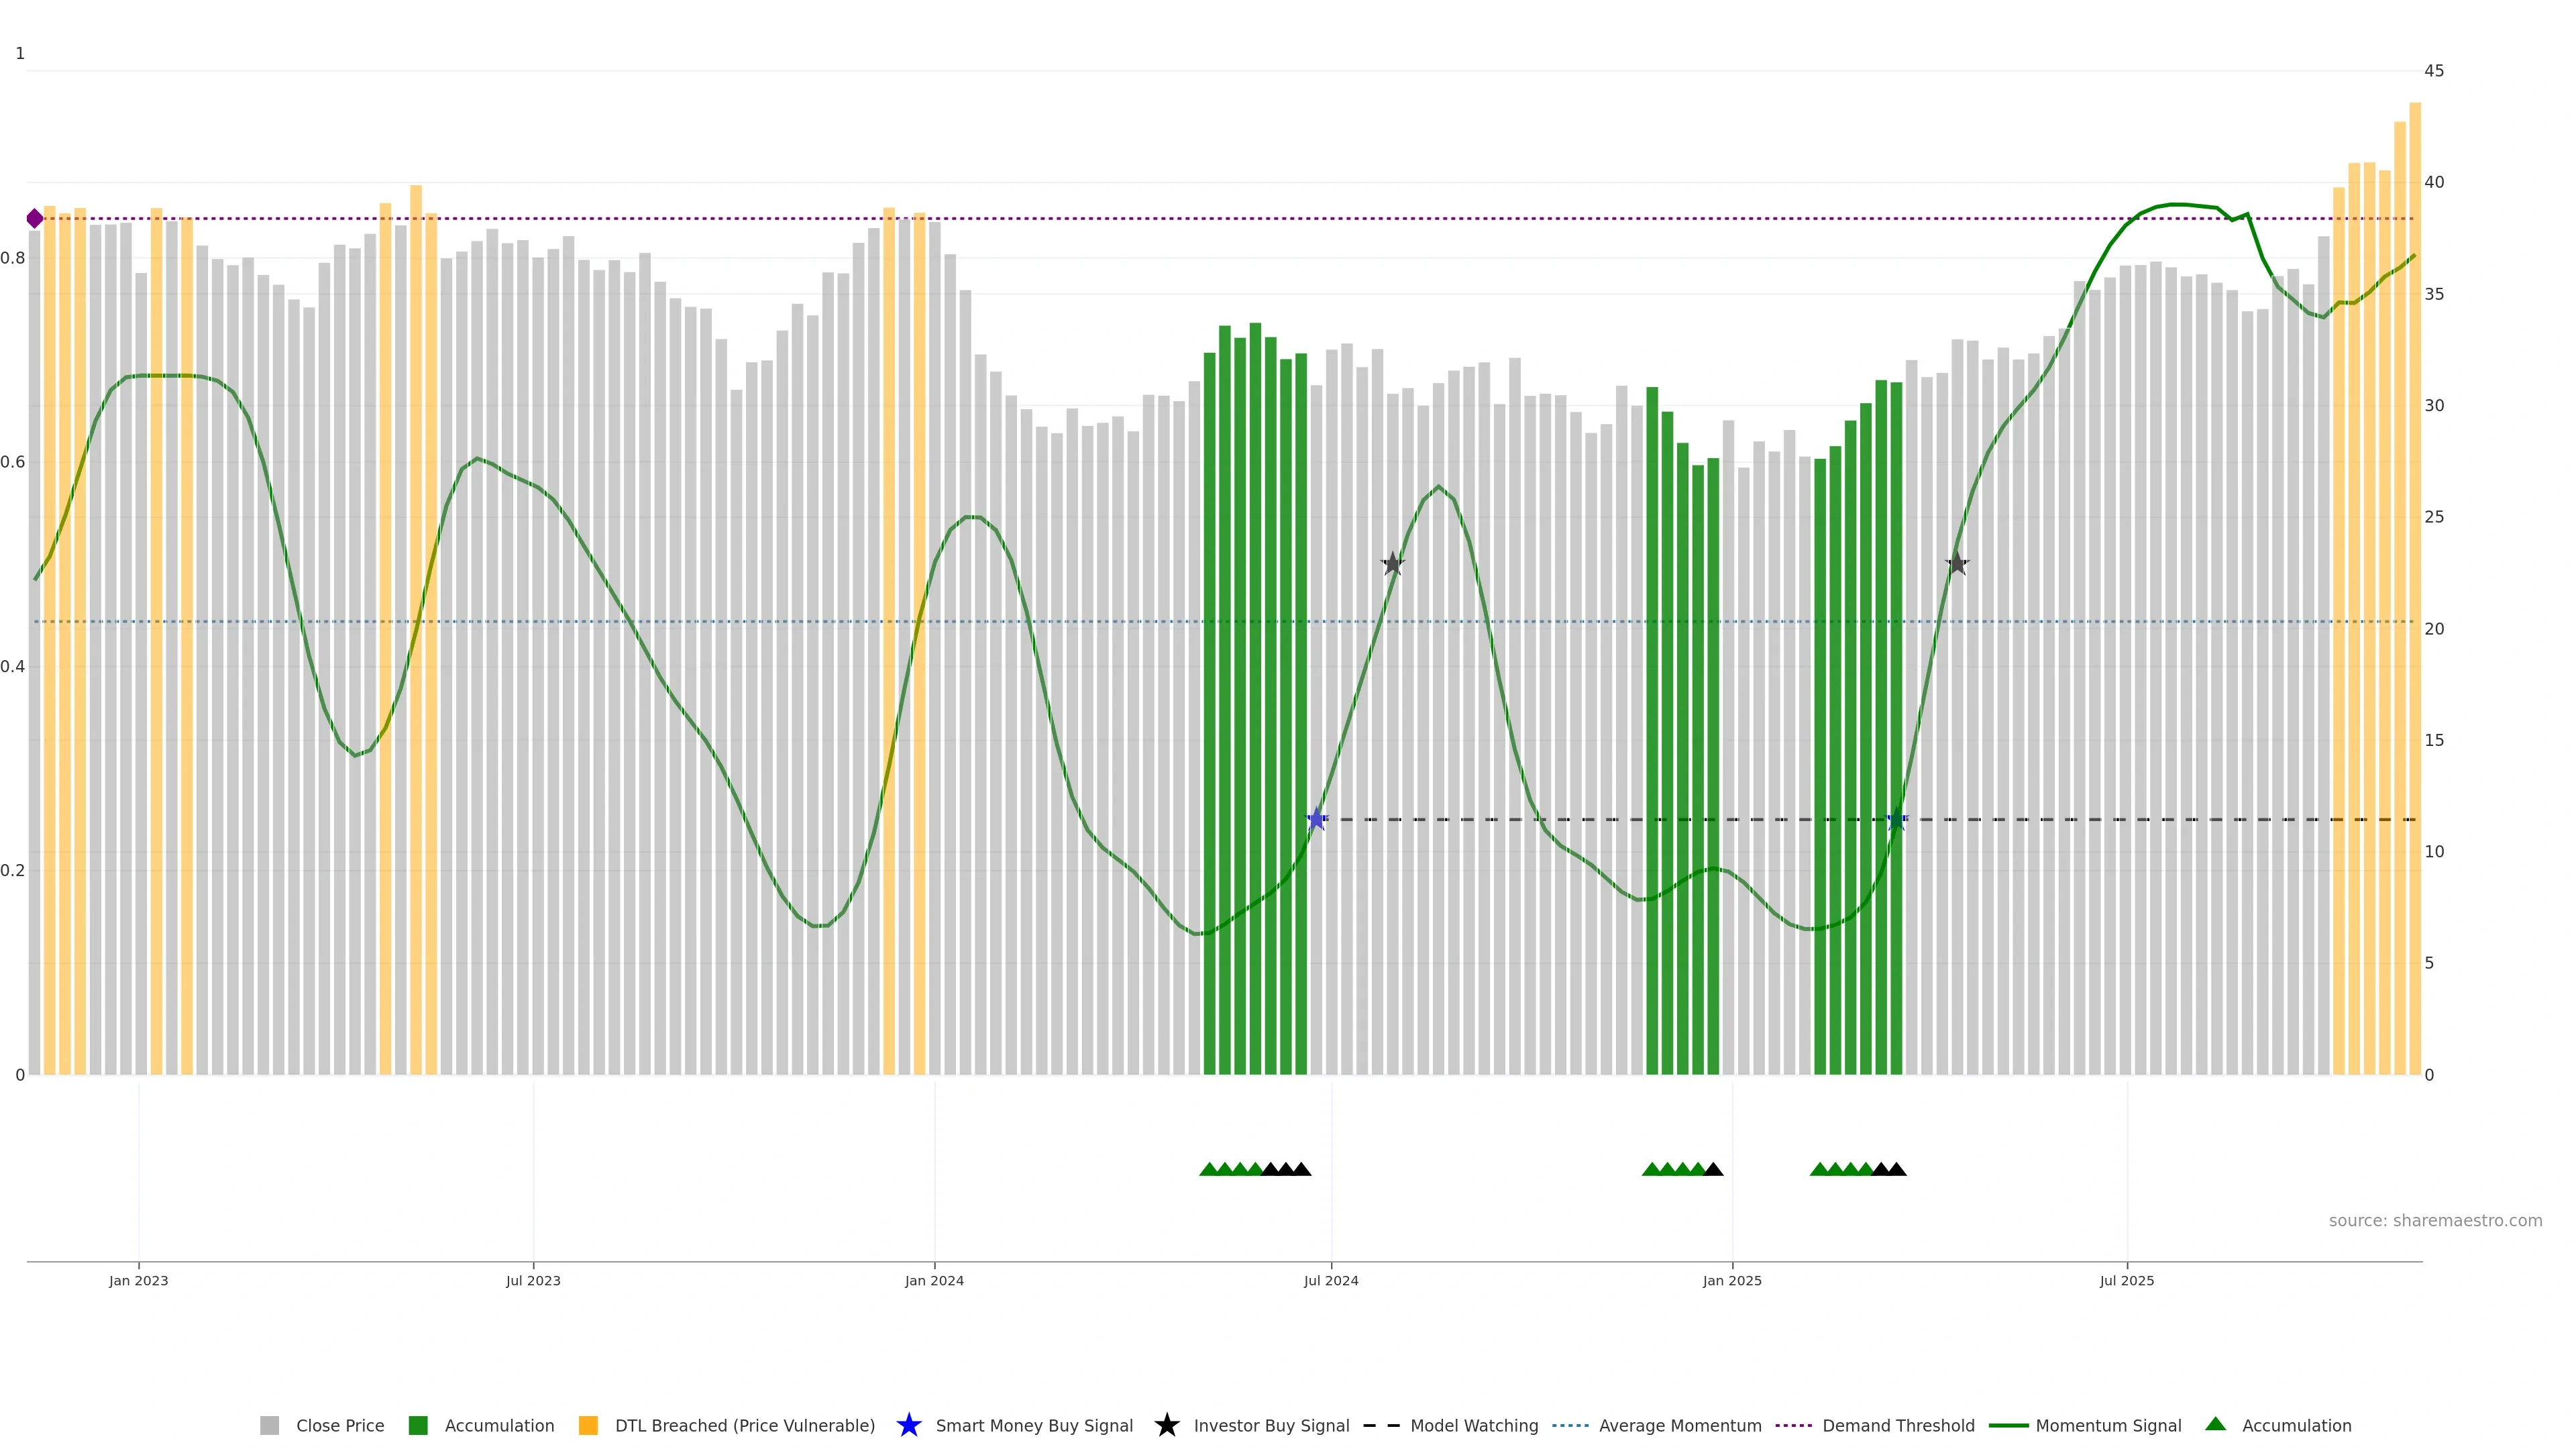Click the green Accumulation triangle legend icon
Viewport: 2576px width, 1449px height.
(2215, 1424)
